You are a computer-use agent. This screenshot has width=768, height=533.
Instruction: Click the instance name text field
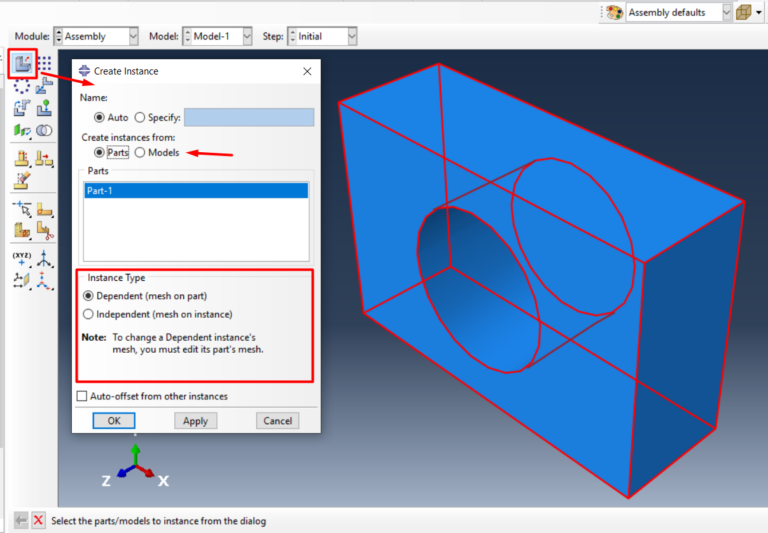pyautogui.click(x=249, y=117)
